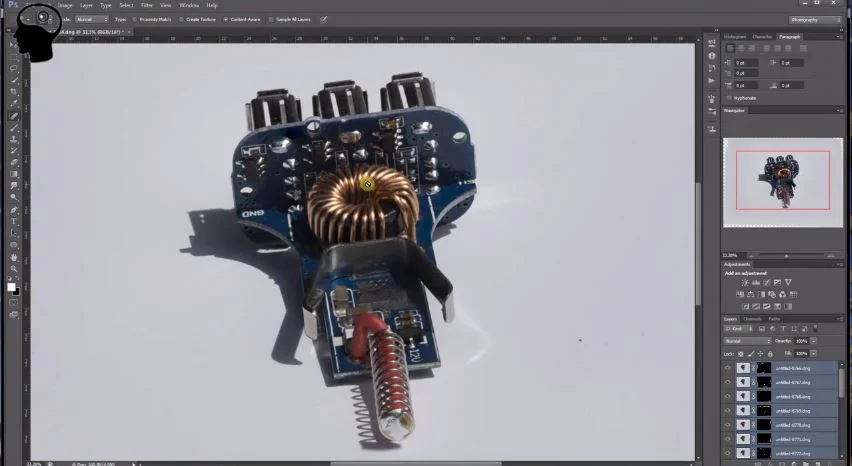This screenshot has height=466, width=852.
Task: Add a Vibrance adjustment layer
Action: click(788, 282)
